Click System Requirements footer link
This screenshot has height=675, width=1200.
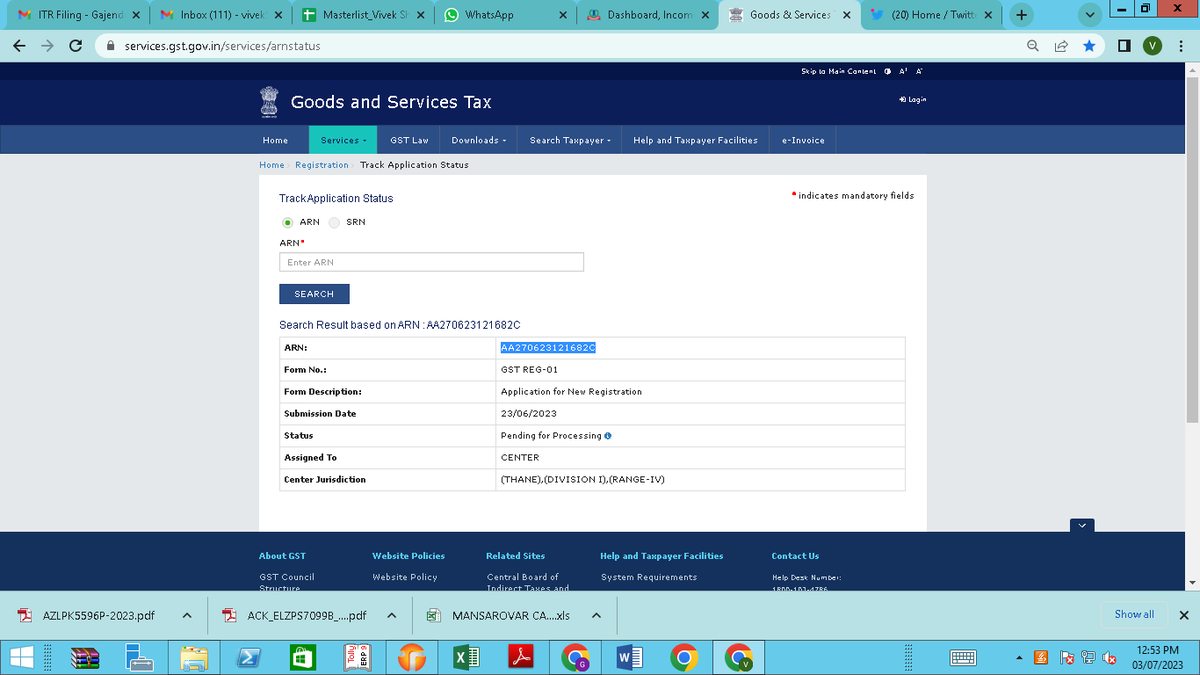point(649,577)
